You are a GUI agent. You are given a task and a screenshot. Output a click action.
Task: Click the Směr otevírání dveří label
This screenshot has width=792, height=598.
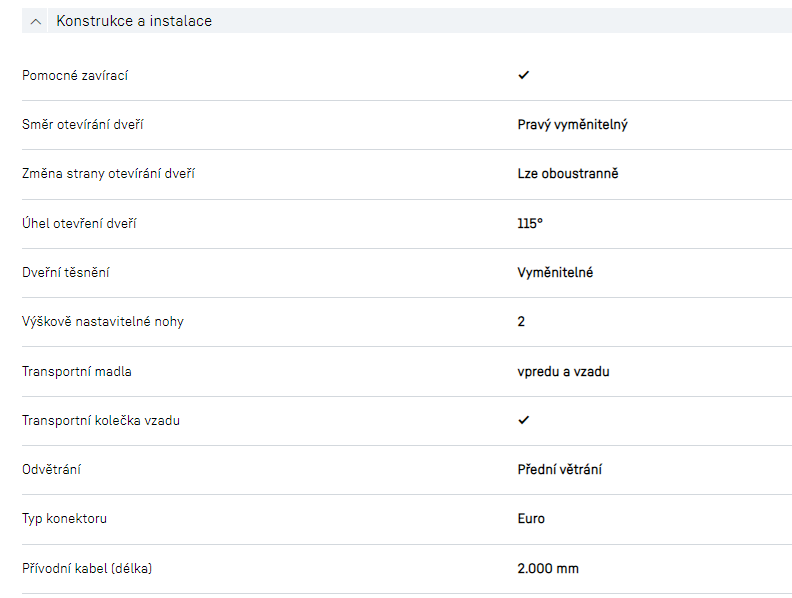pos(90,125)
